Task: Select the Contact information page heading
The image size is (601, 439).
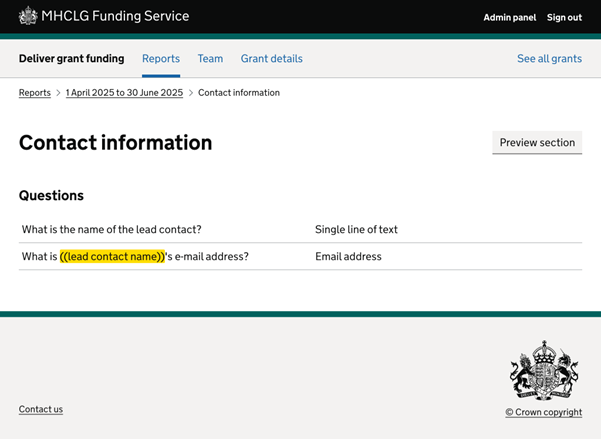Action: [115, 143]
